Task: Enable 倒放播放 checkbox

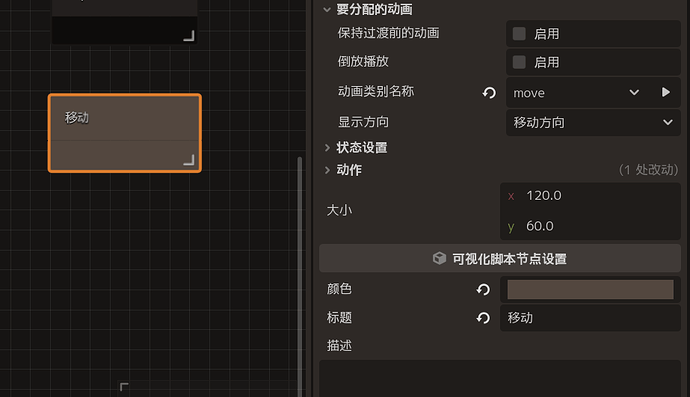Action: coord(519,62)
